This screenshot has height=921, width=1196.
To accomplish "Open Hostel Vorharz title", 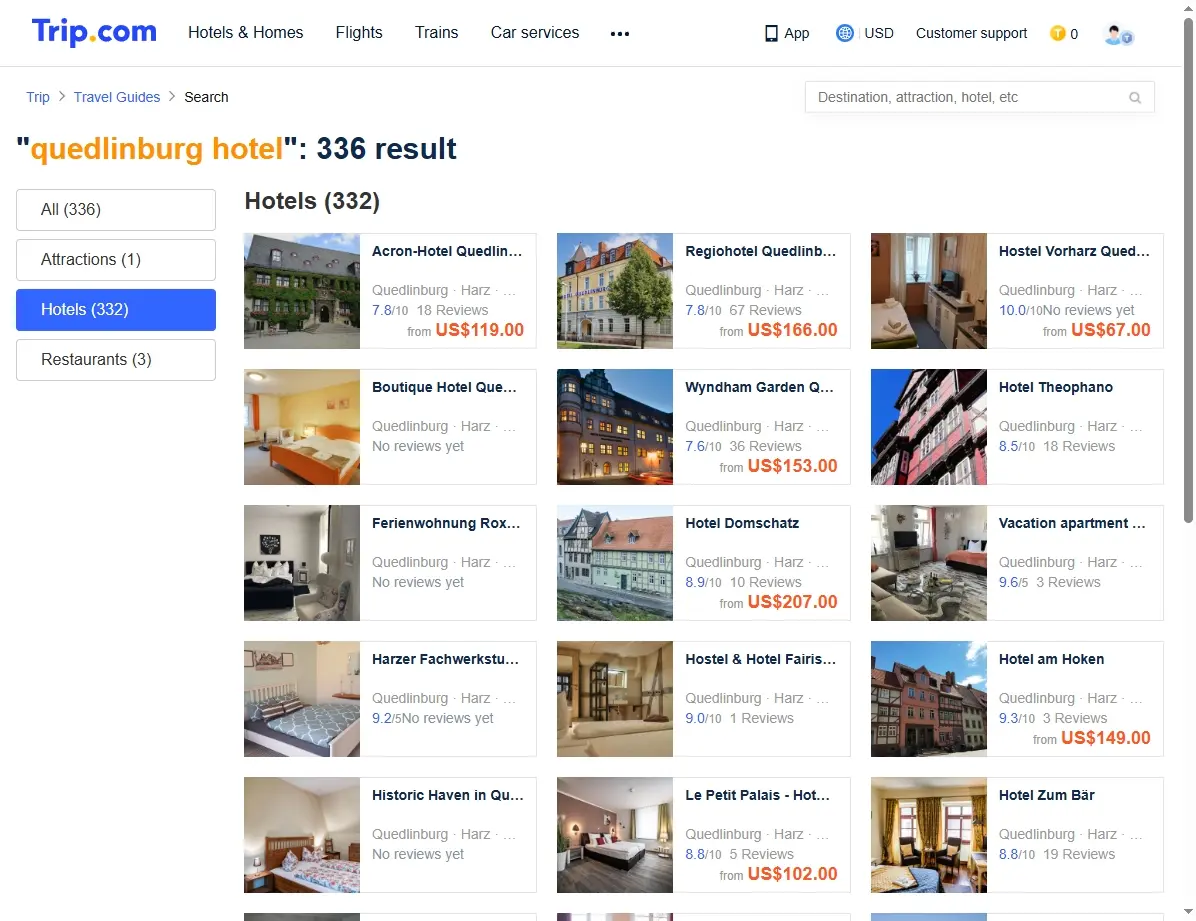I will tap(1074, 251).
